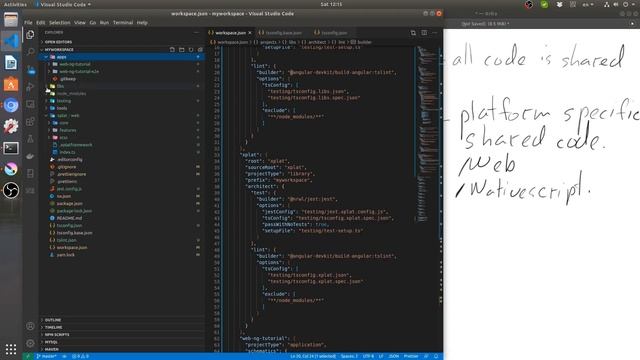This screenshot has width=640, height=360.
Task: Synchronize changes in status bar
Action: coord(64,356)
